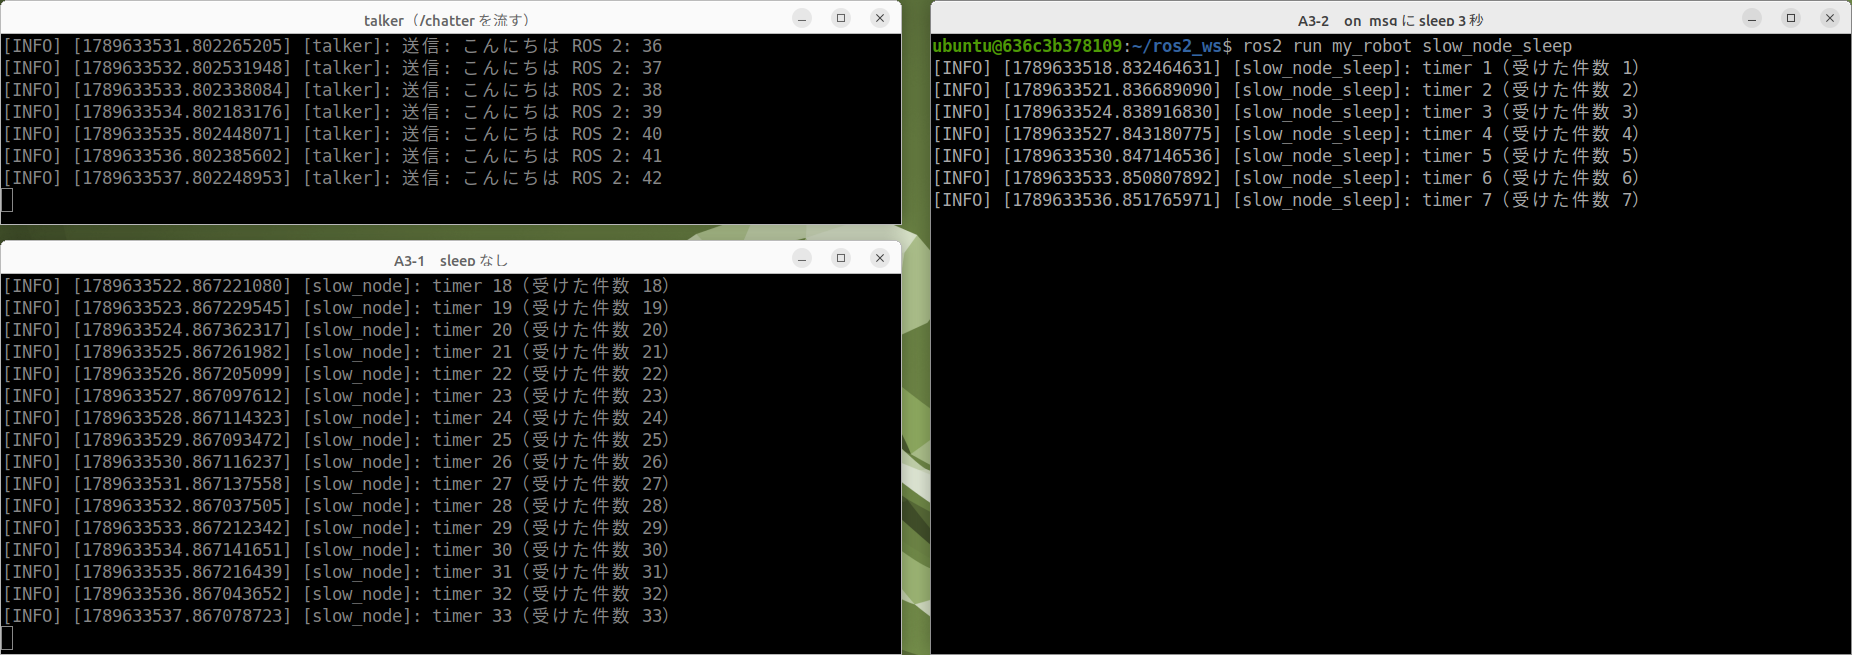
Task: Maximize the A3-2 terminal window
Action: pyautogui.click(x=1791, y=18)
